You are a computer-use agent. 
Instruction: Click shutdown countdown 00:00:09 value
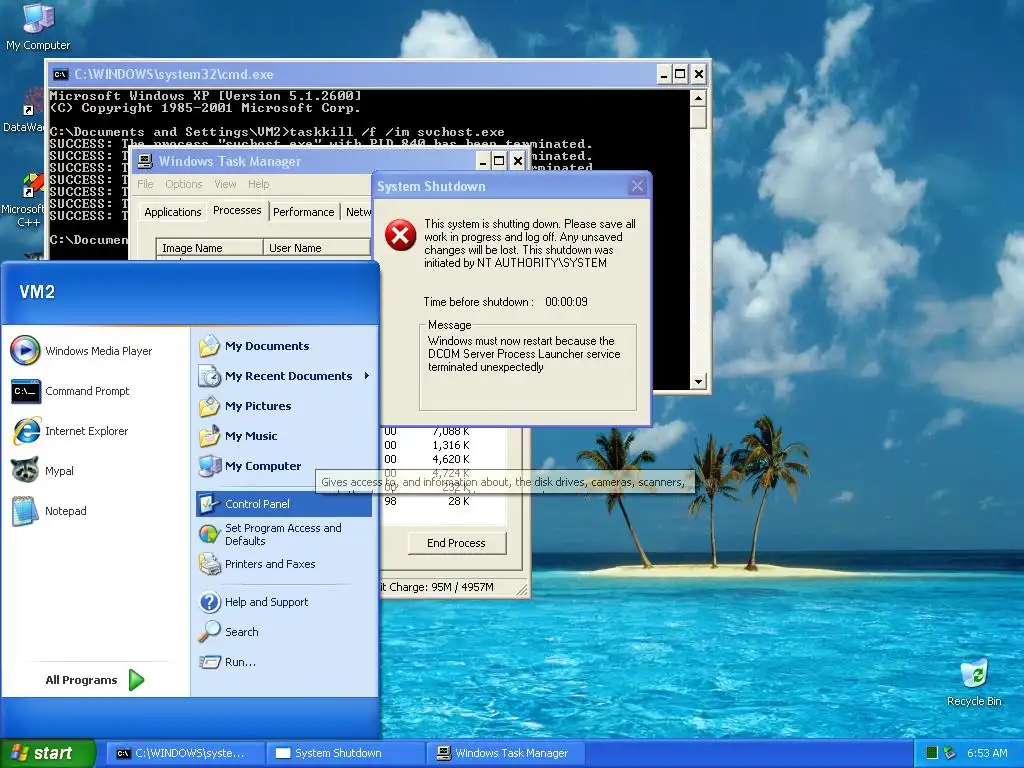(566, 302)
